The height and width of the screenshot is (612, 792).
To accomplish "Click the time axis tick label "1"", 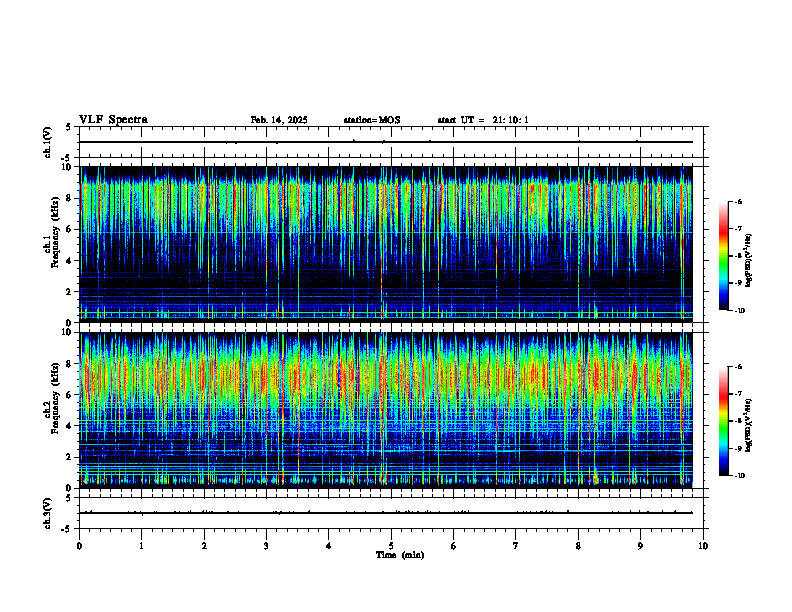I will click(141, 546).
